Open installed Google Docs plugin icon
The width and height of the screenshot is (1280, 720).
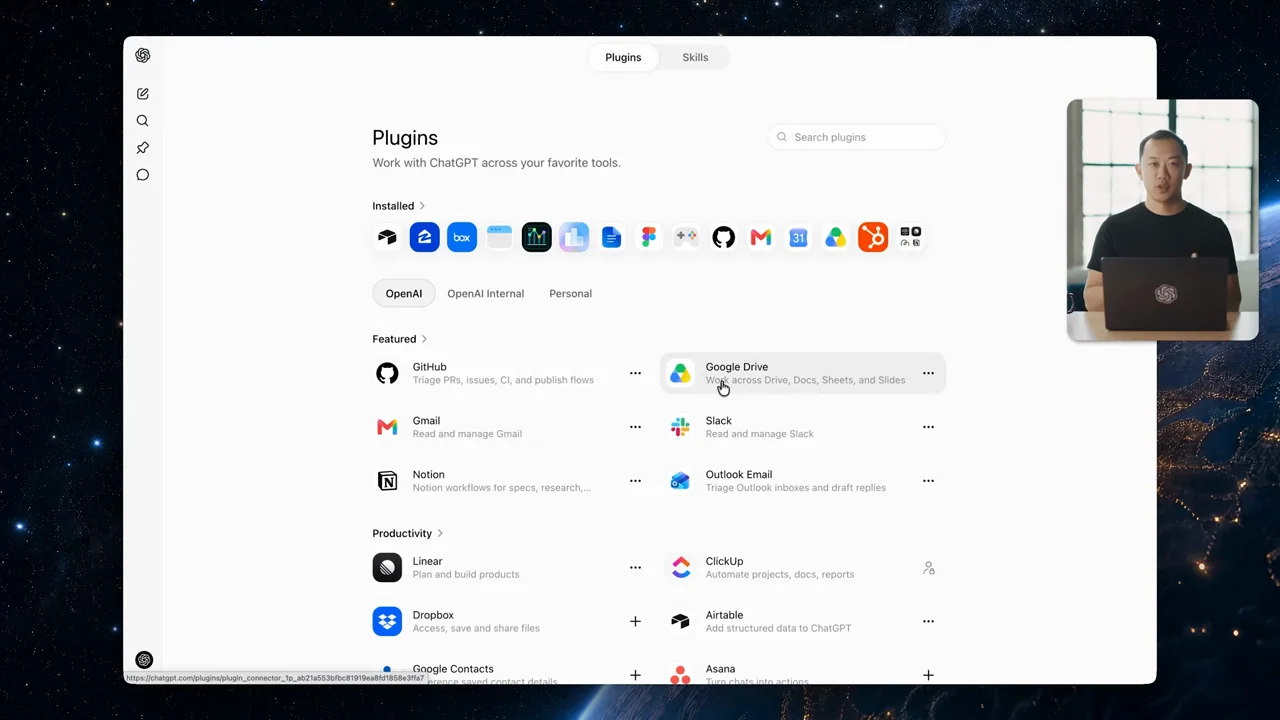tap(611, 237)
